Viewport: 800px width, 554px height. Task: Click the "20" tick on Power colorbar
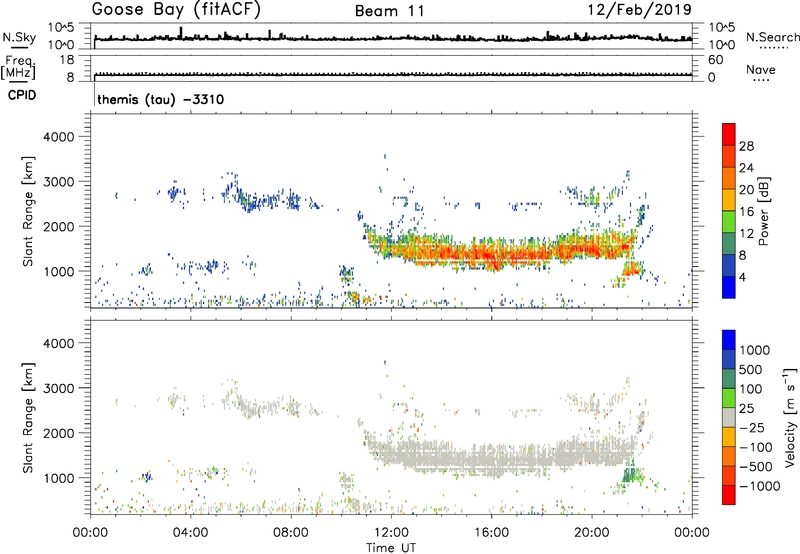[746, 190]
